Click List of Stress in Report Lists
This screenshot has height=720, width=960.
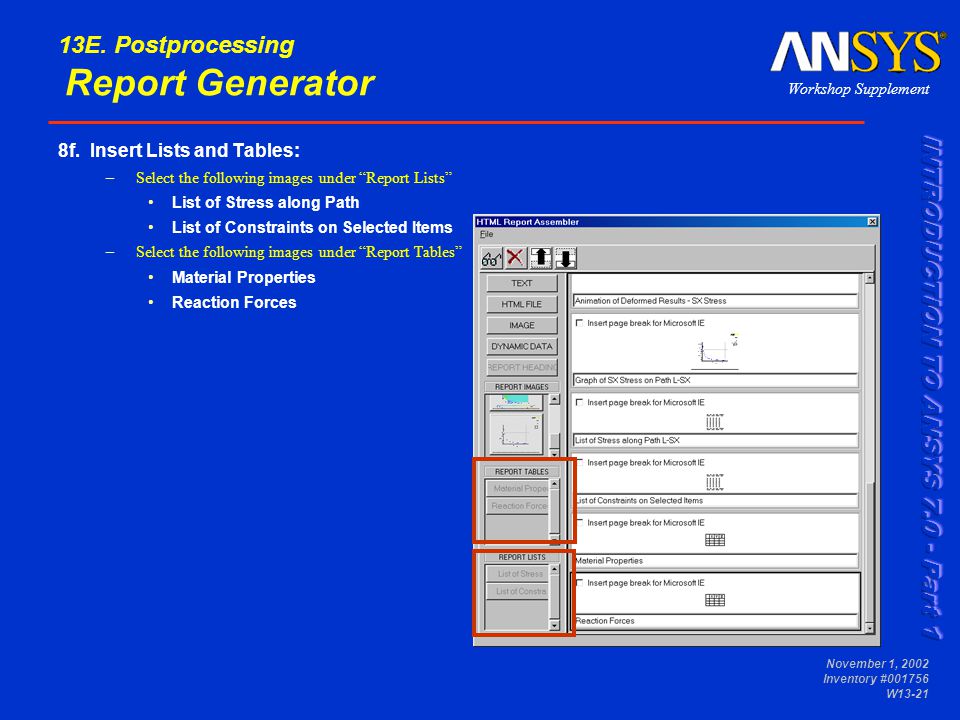518,574
